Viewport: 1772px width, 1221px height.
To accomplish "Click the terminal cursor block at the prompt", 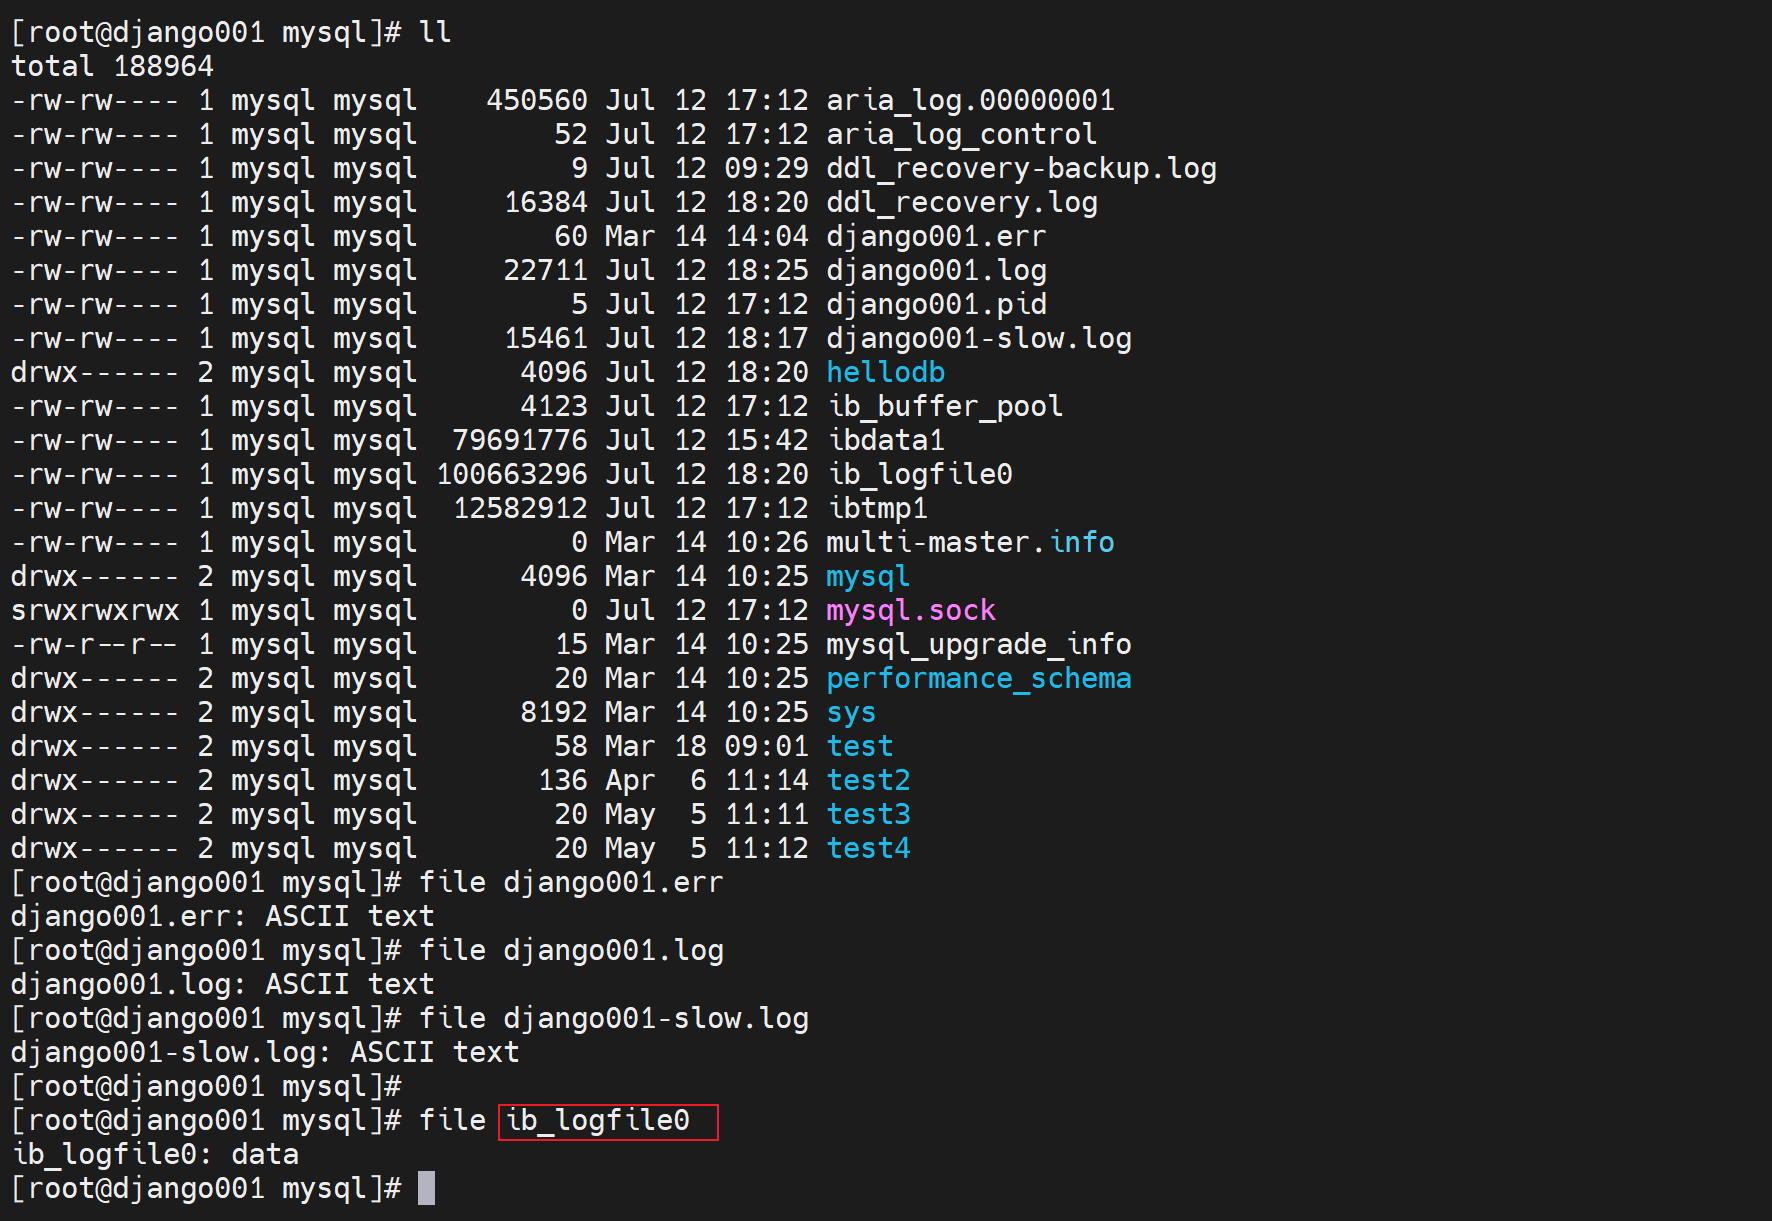I will pos(426,1188).
